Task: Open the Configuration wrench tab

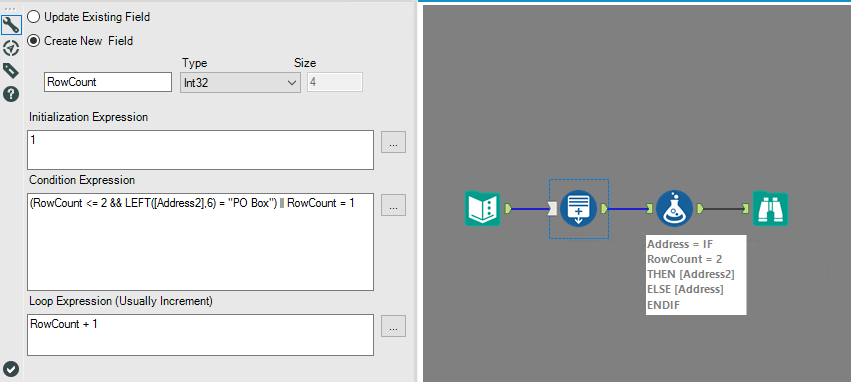Action: [x=11, y=24]
